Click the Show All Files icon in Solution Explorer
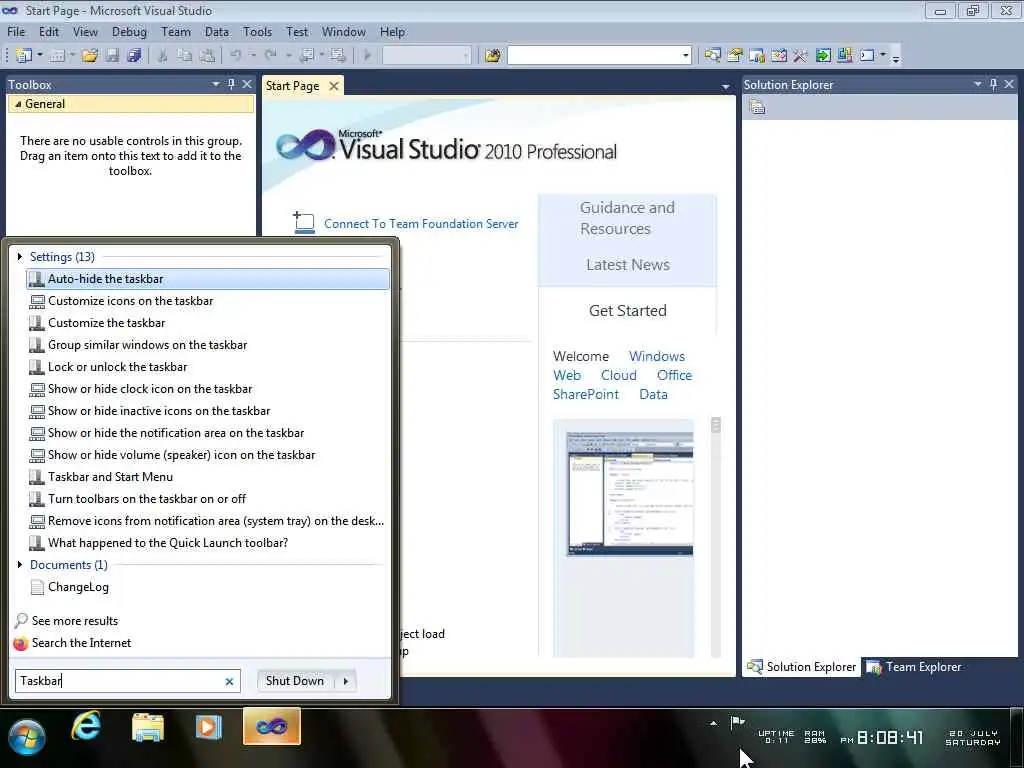The image size is (1024, 768). [x=758, y=107]
